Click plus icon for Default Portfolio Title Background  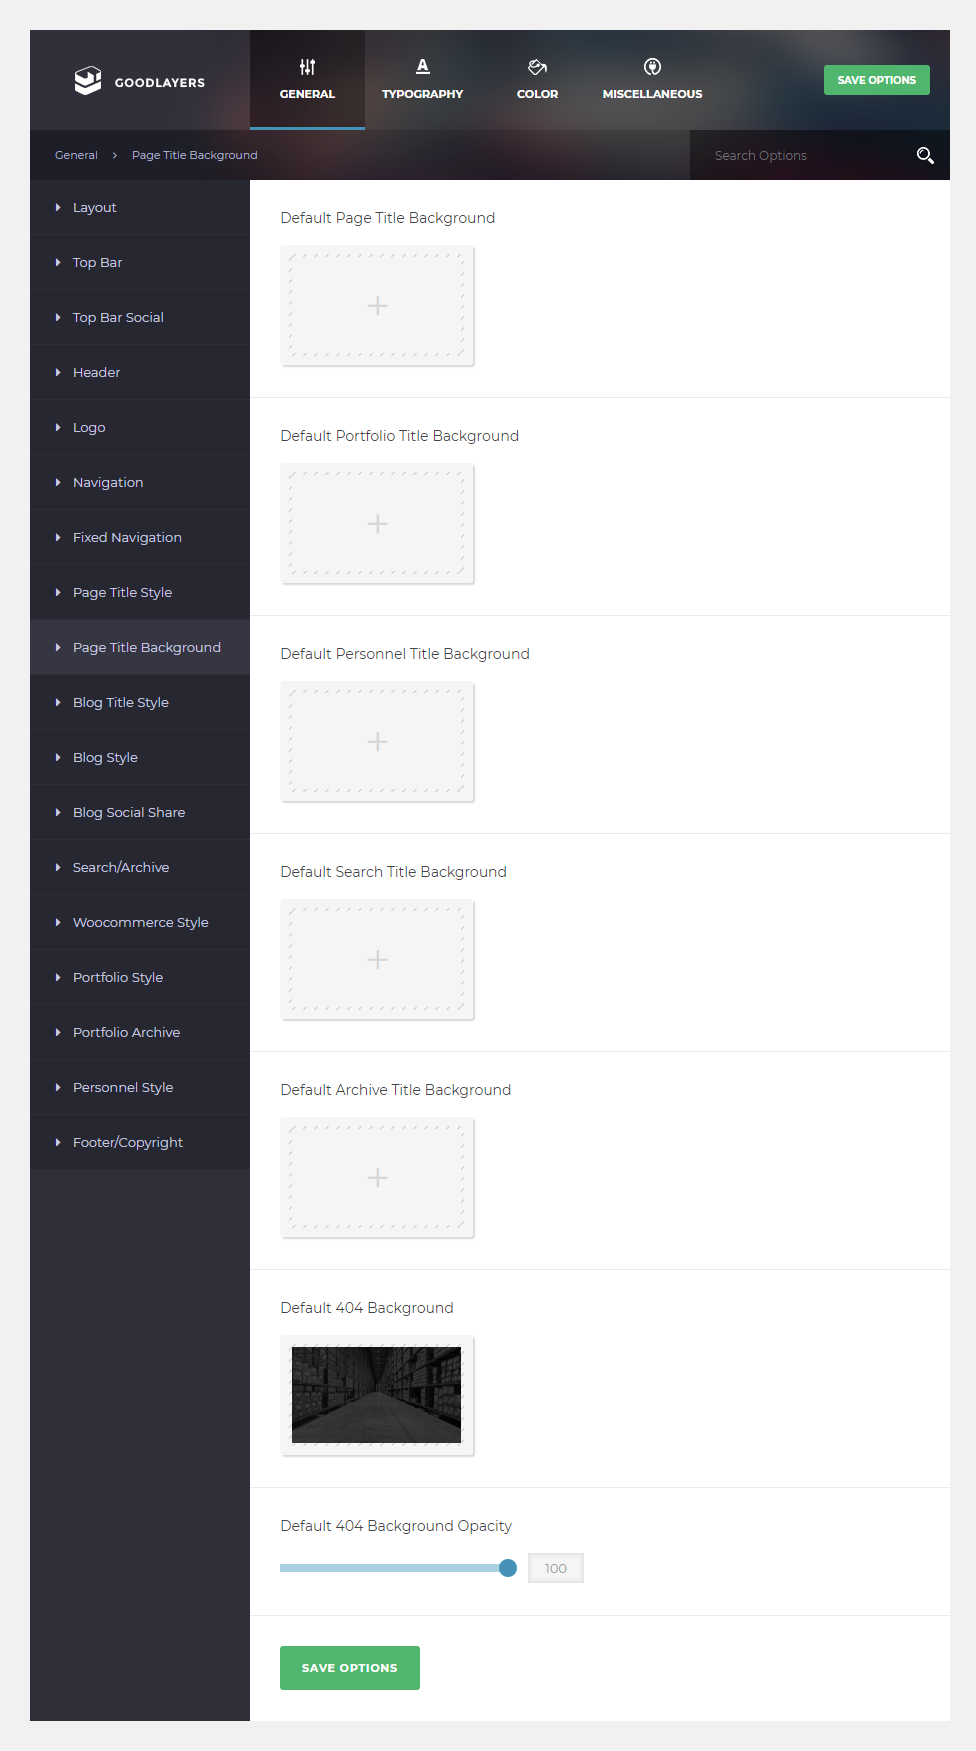[377, 524]
